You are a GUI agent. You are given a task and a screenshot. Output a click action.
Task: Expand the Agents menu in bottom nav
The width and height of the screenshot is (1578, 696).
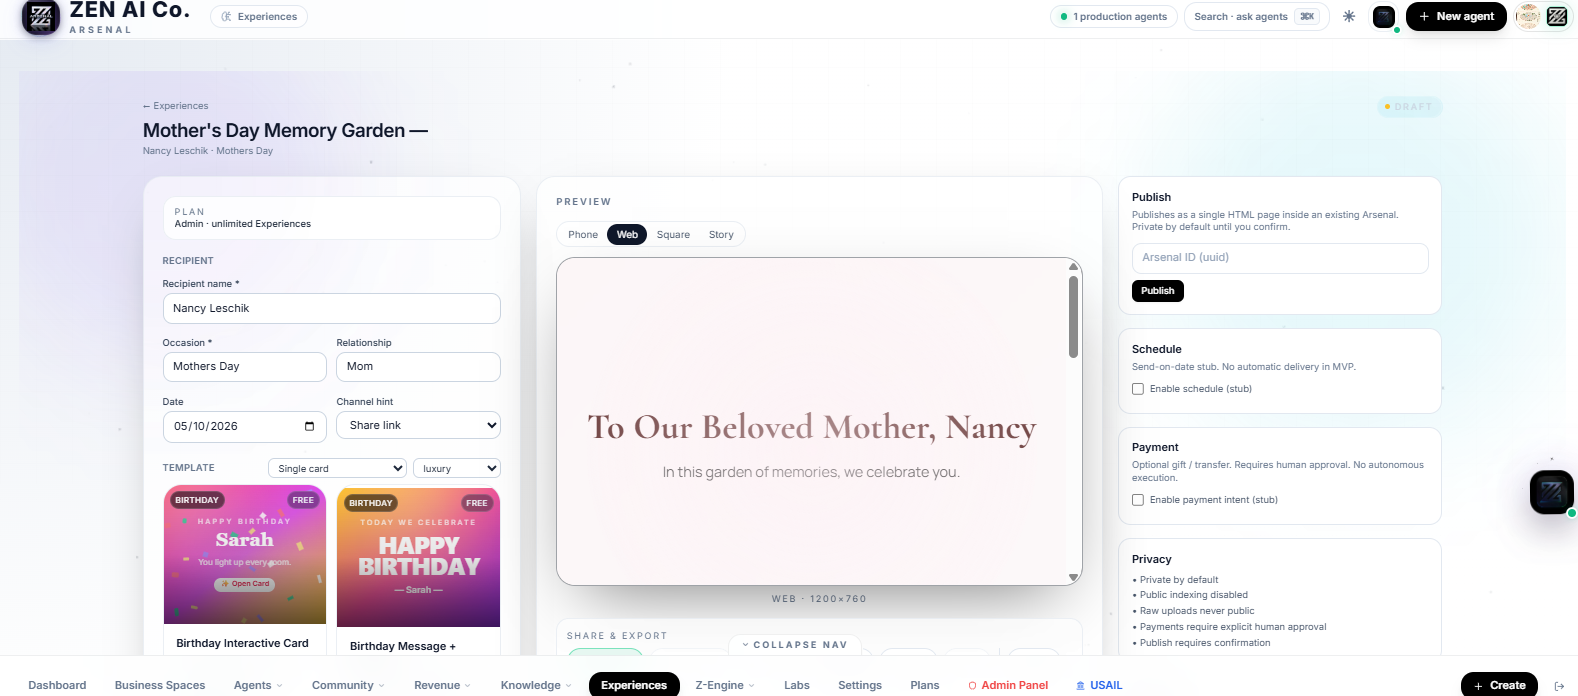point(258,685)
